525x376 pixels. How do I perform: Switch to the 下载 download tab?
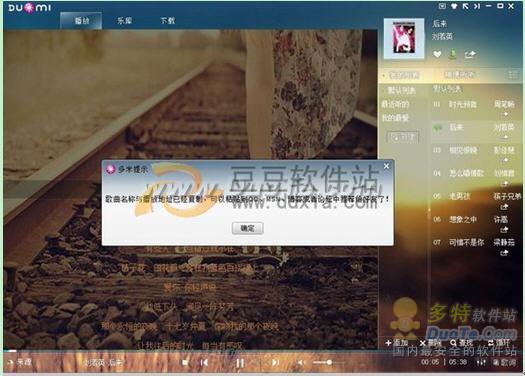click(167, 20)
